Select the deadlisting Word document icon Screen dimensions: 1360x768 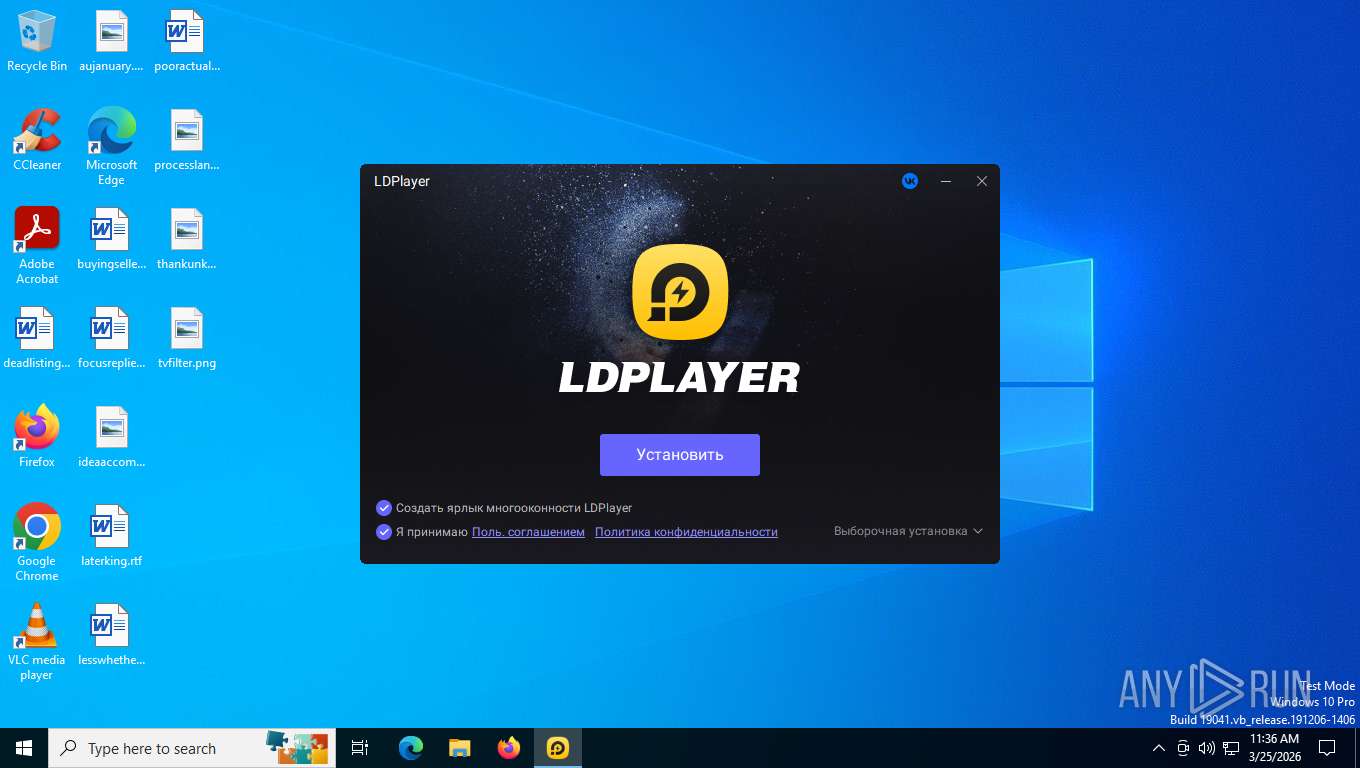pyautogui.click(x=37, y=338)
